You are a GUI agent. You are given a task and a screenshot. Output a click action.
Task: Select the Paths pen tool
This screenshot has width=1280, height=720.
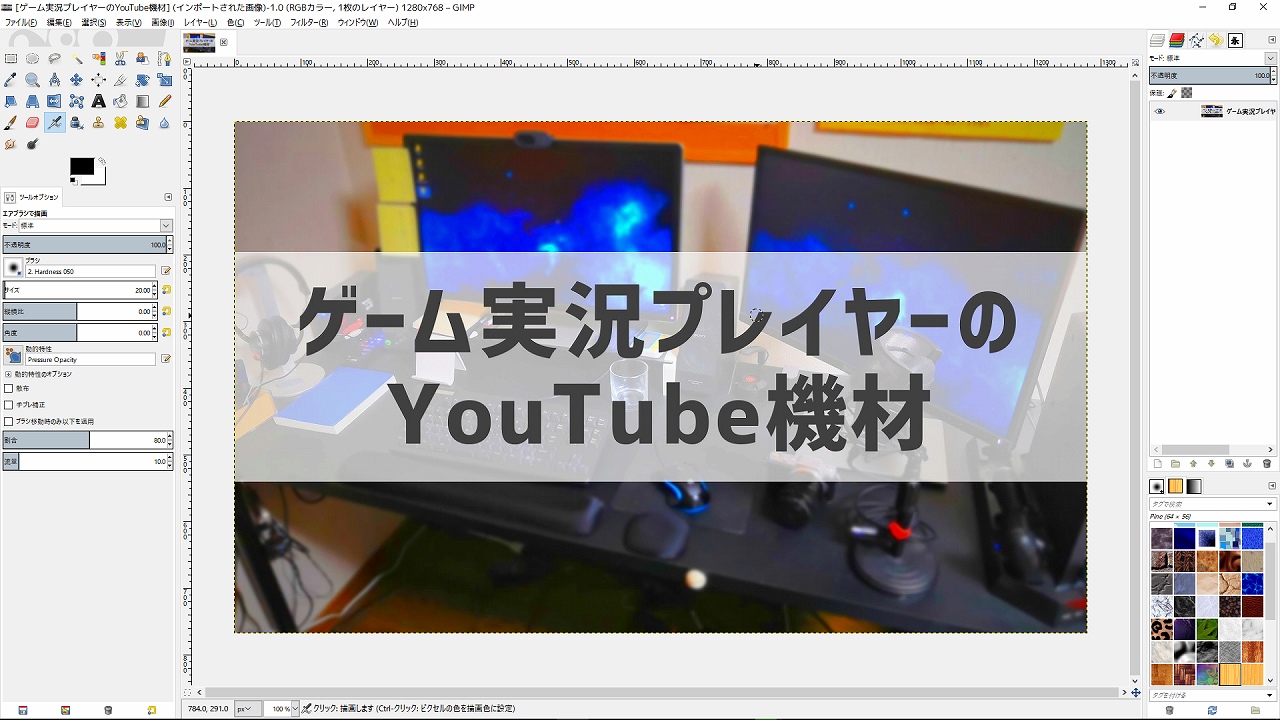click(165, 58)
